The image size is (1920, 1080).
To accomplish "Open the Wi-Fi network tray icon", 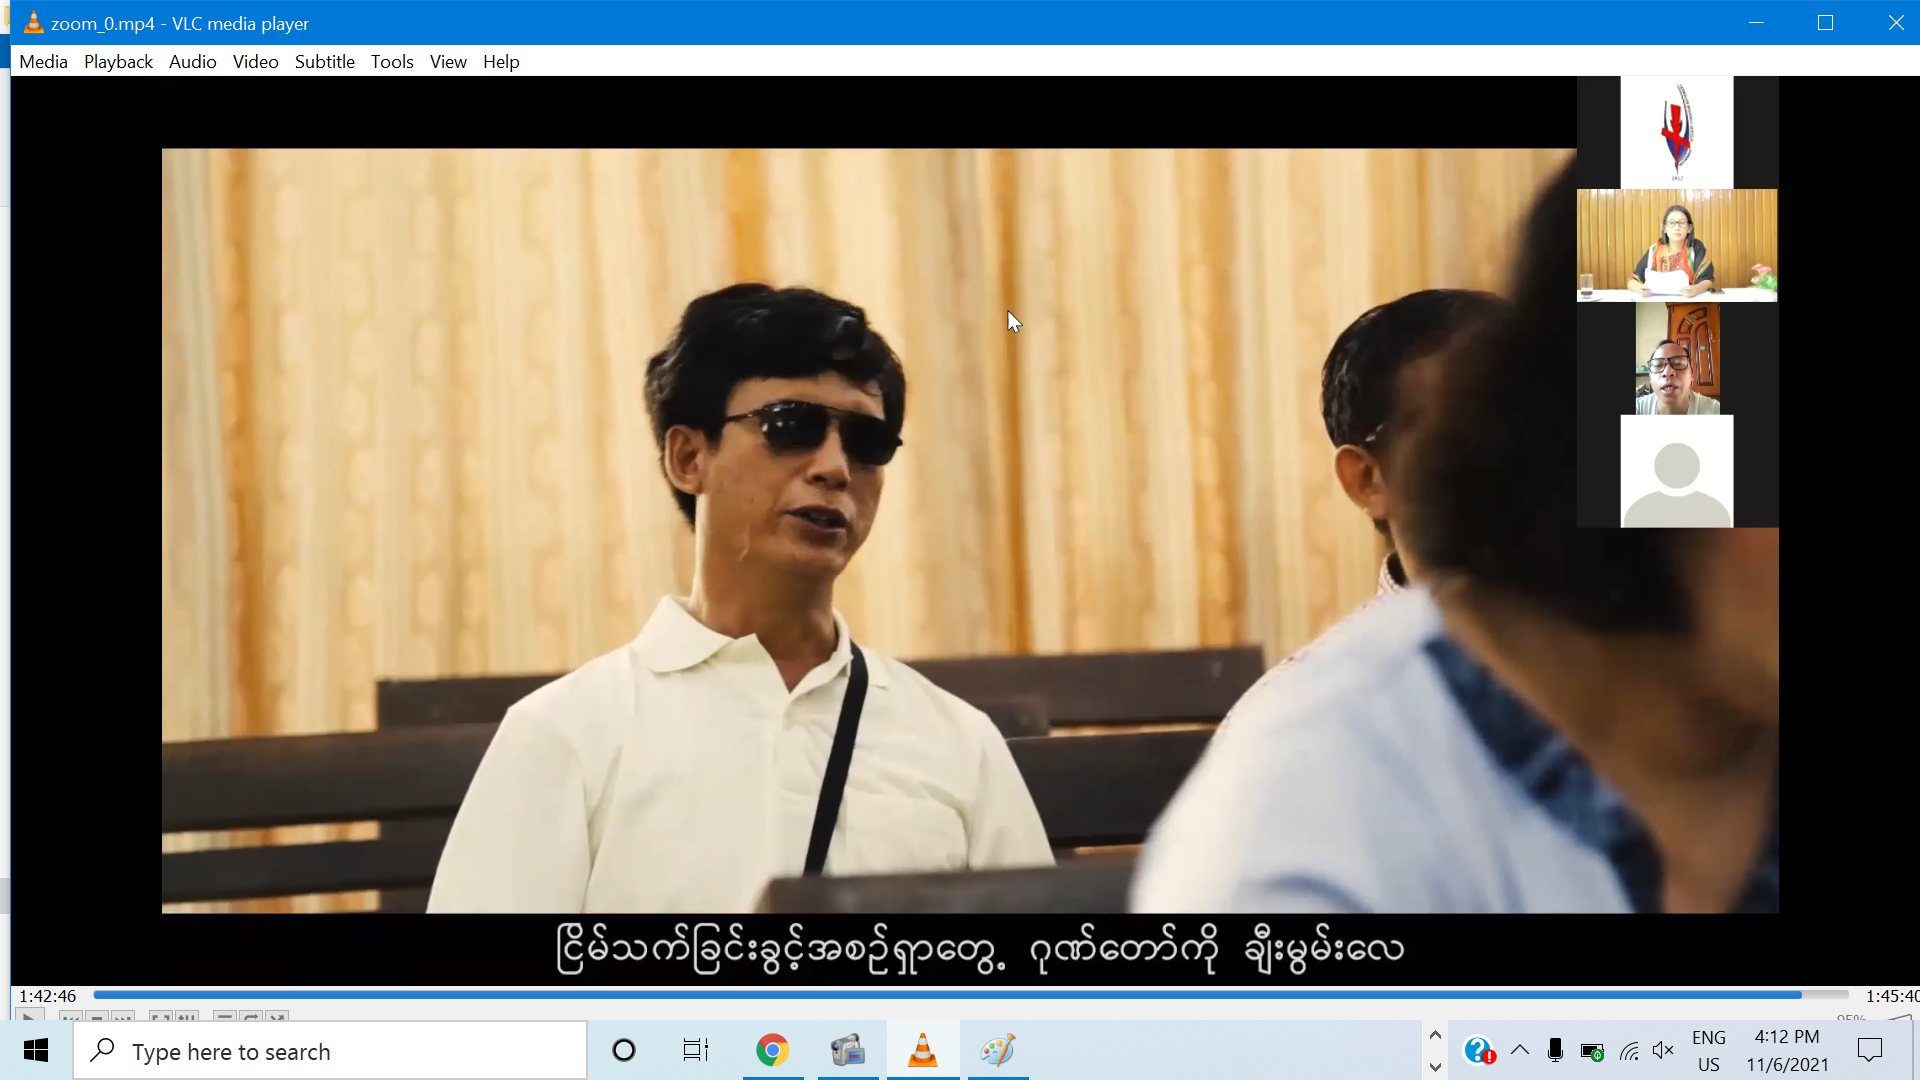I will tap(1629, 1051).
